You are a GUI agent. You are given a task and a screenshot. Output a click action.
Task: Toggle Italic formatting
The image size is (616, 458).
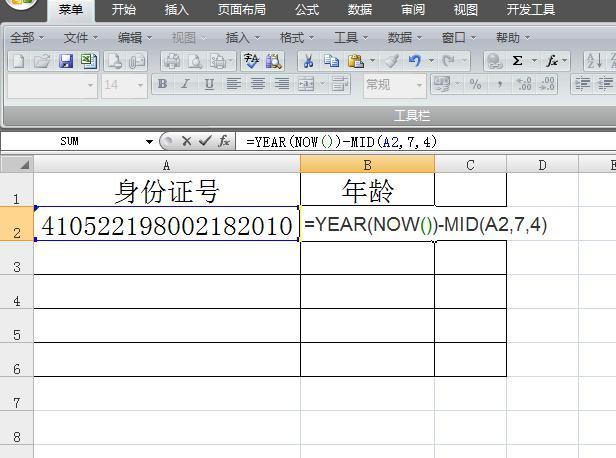pos(185,84)
